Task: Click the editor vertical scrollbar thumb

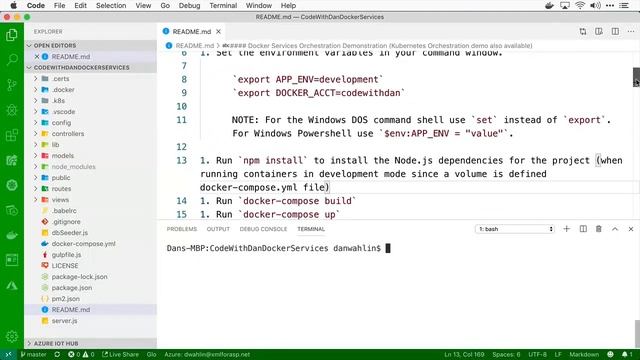Action: (636, 77)
